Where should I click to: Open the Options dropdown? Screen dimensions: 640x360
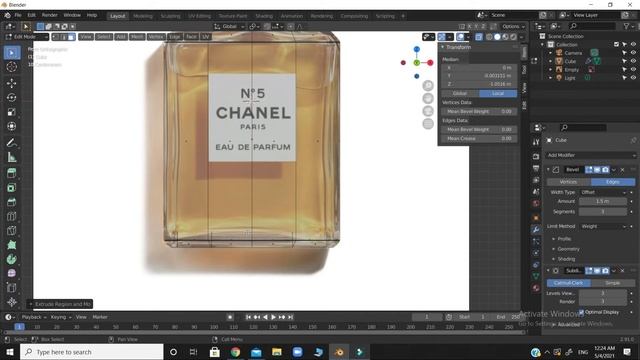[x=513, y=27]
